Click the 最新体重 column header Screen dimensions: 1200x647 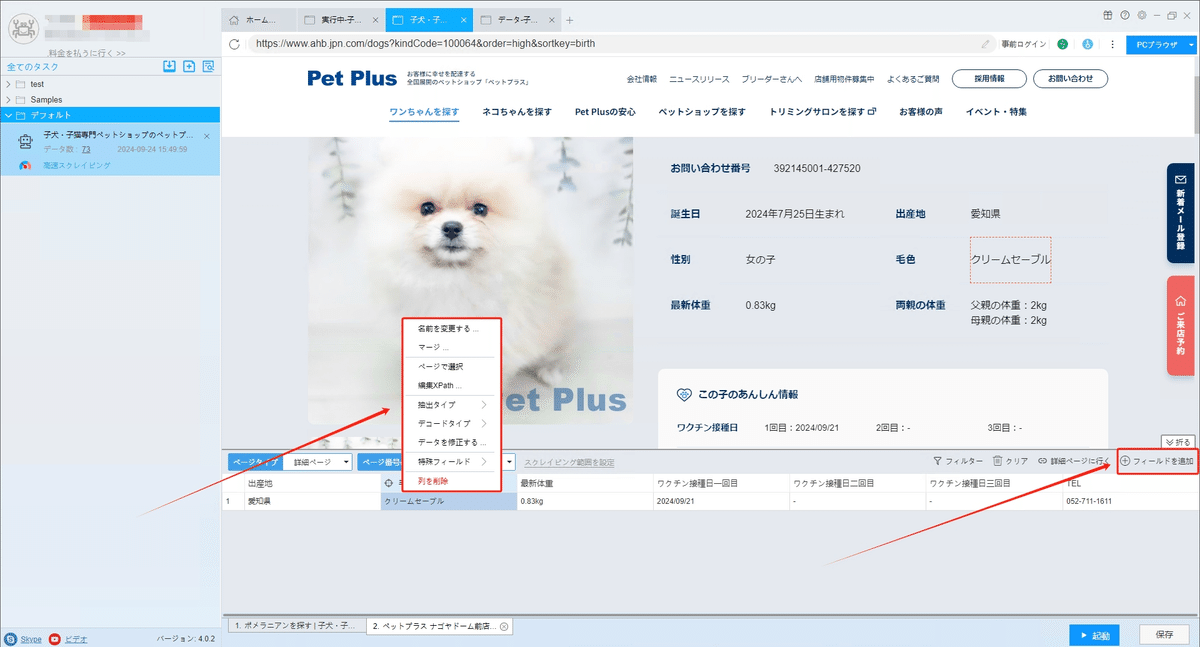click(x=585, y=483)
